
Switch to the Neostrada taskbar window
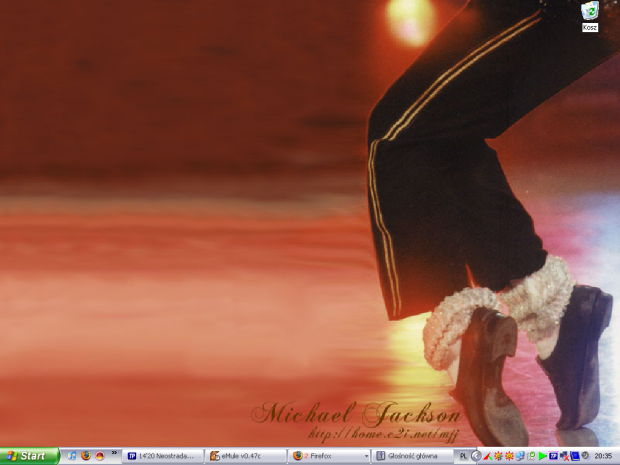163,456
